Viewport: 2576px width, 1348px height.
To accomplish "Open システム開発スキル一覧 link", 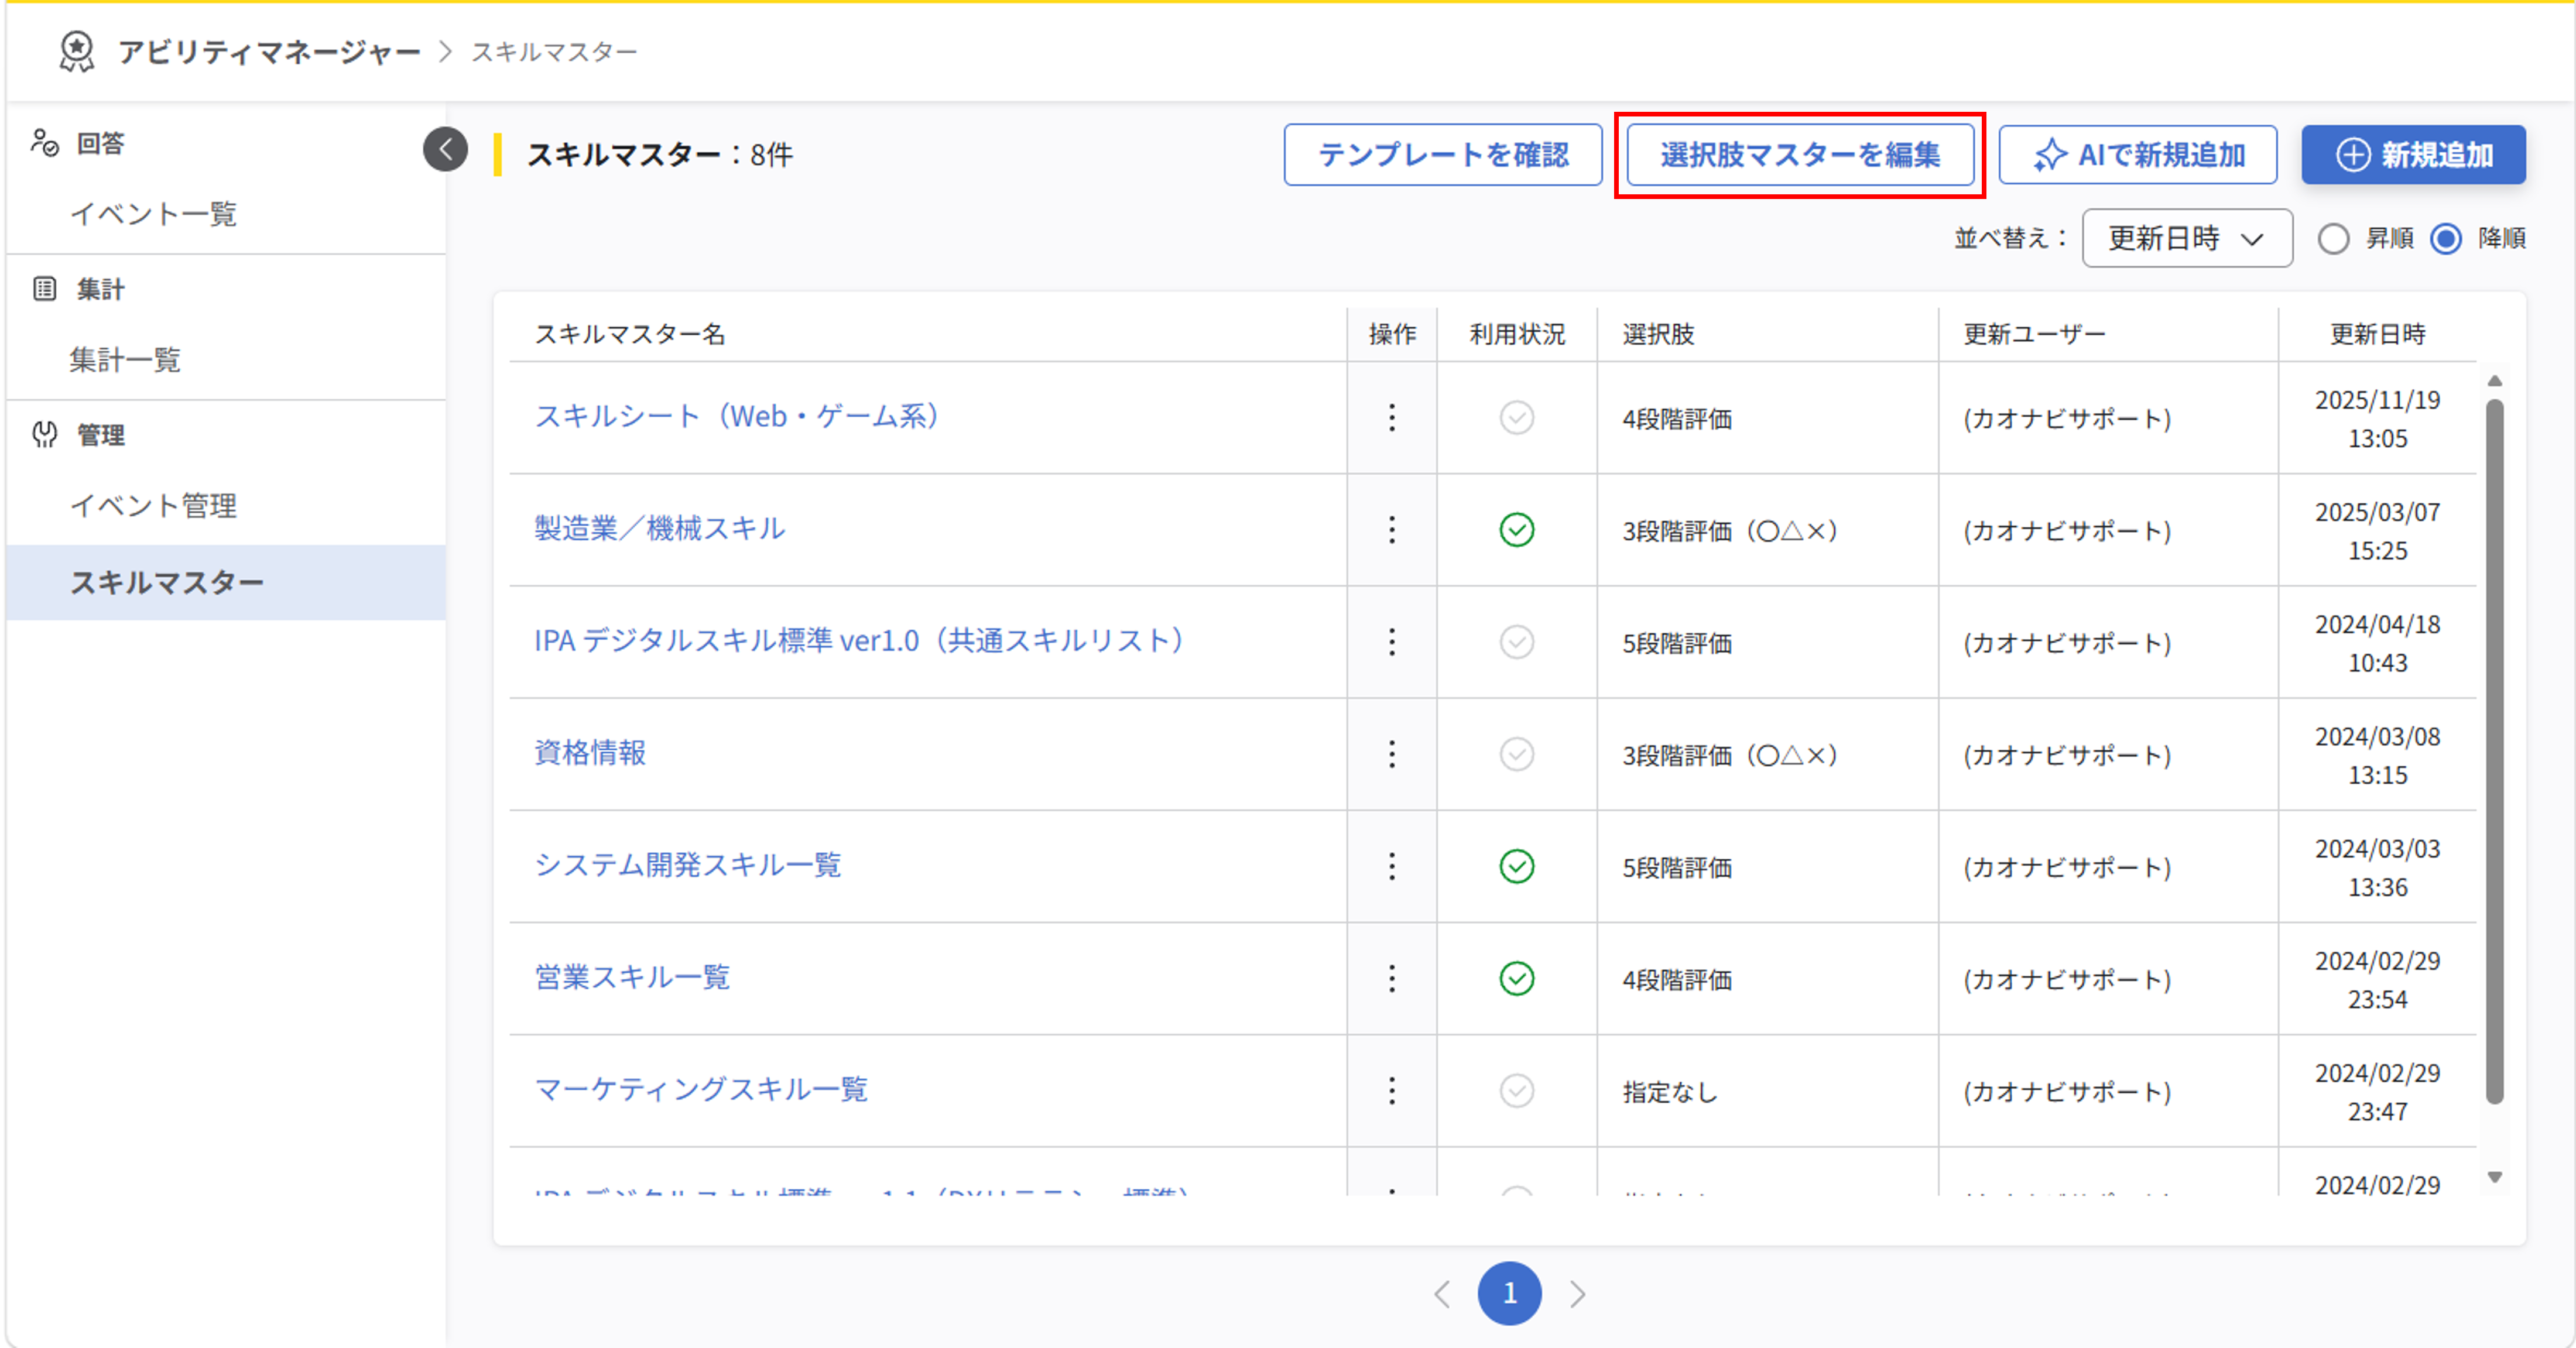I will point(687,864).
